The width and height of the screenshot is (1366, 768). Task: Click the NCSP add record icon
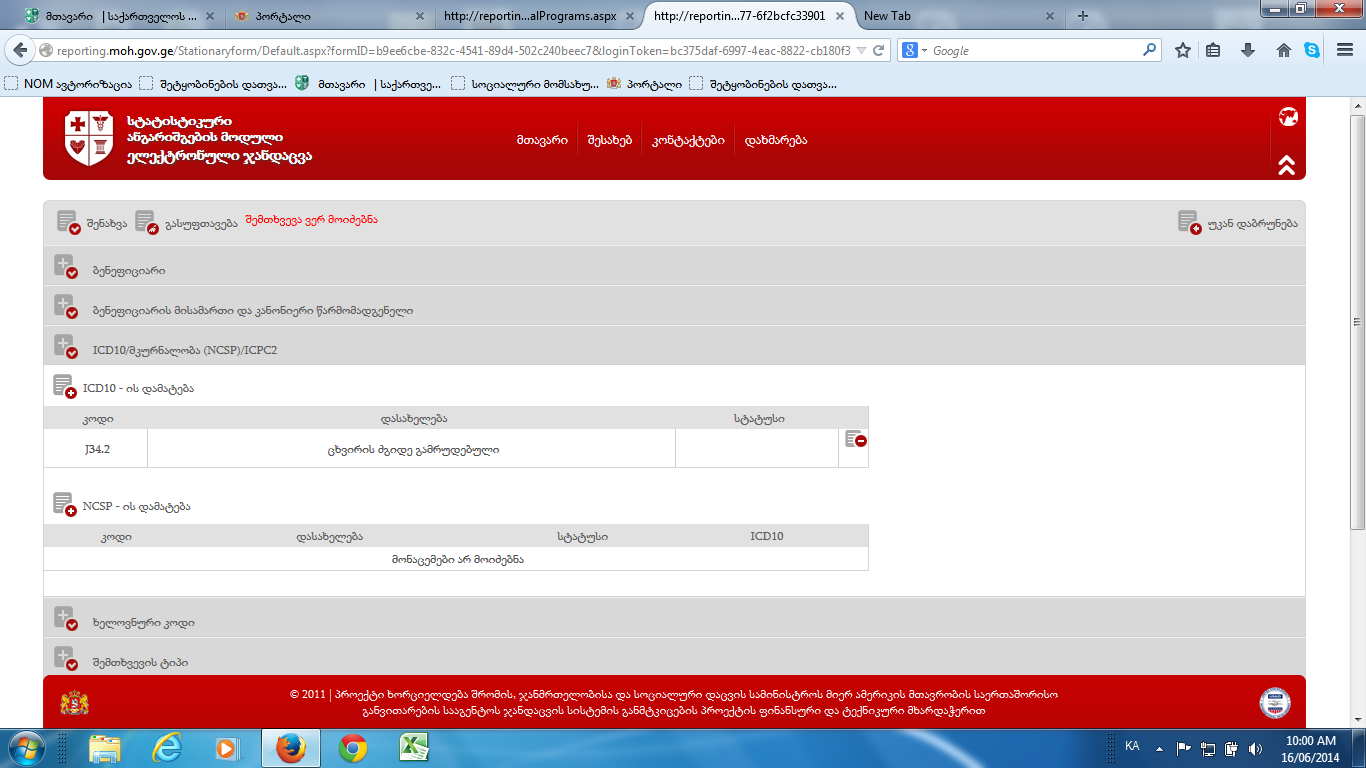(x=64, y=505)
